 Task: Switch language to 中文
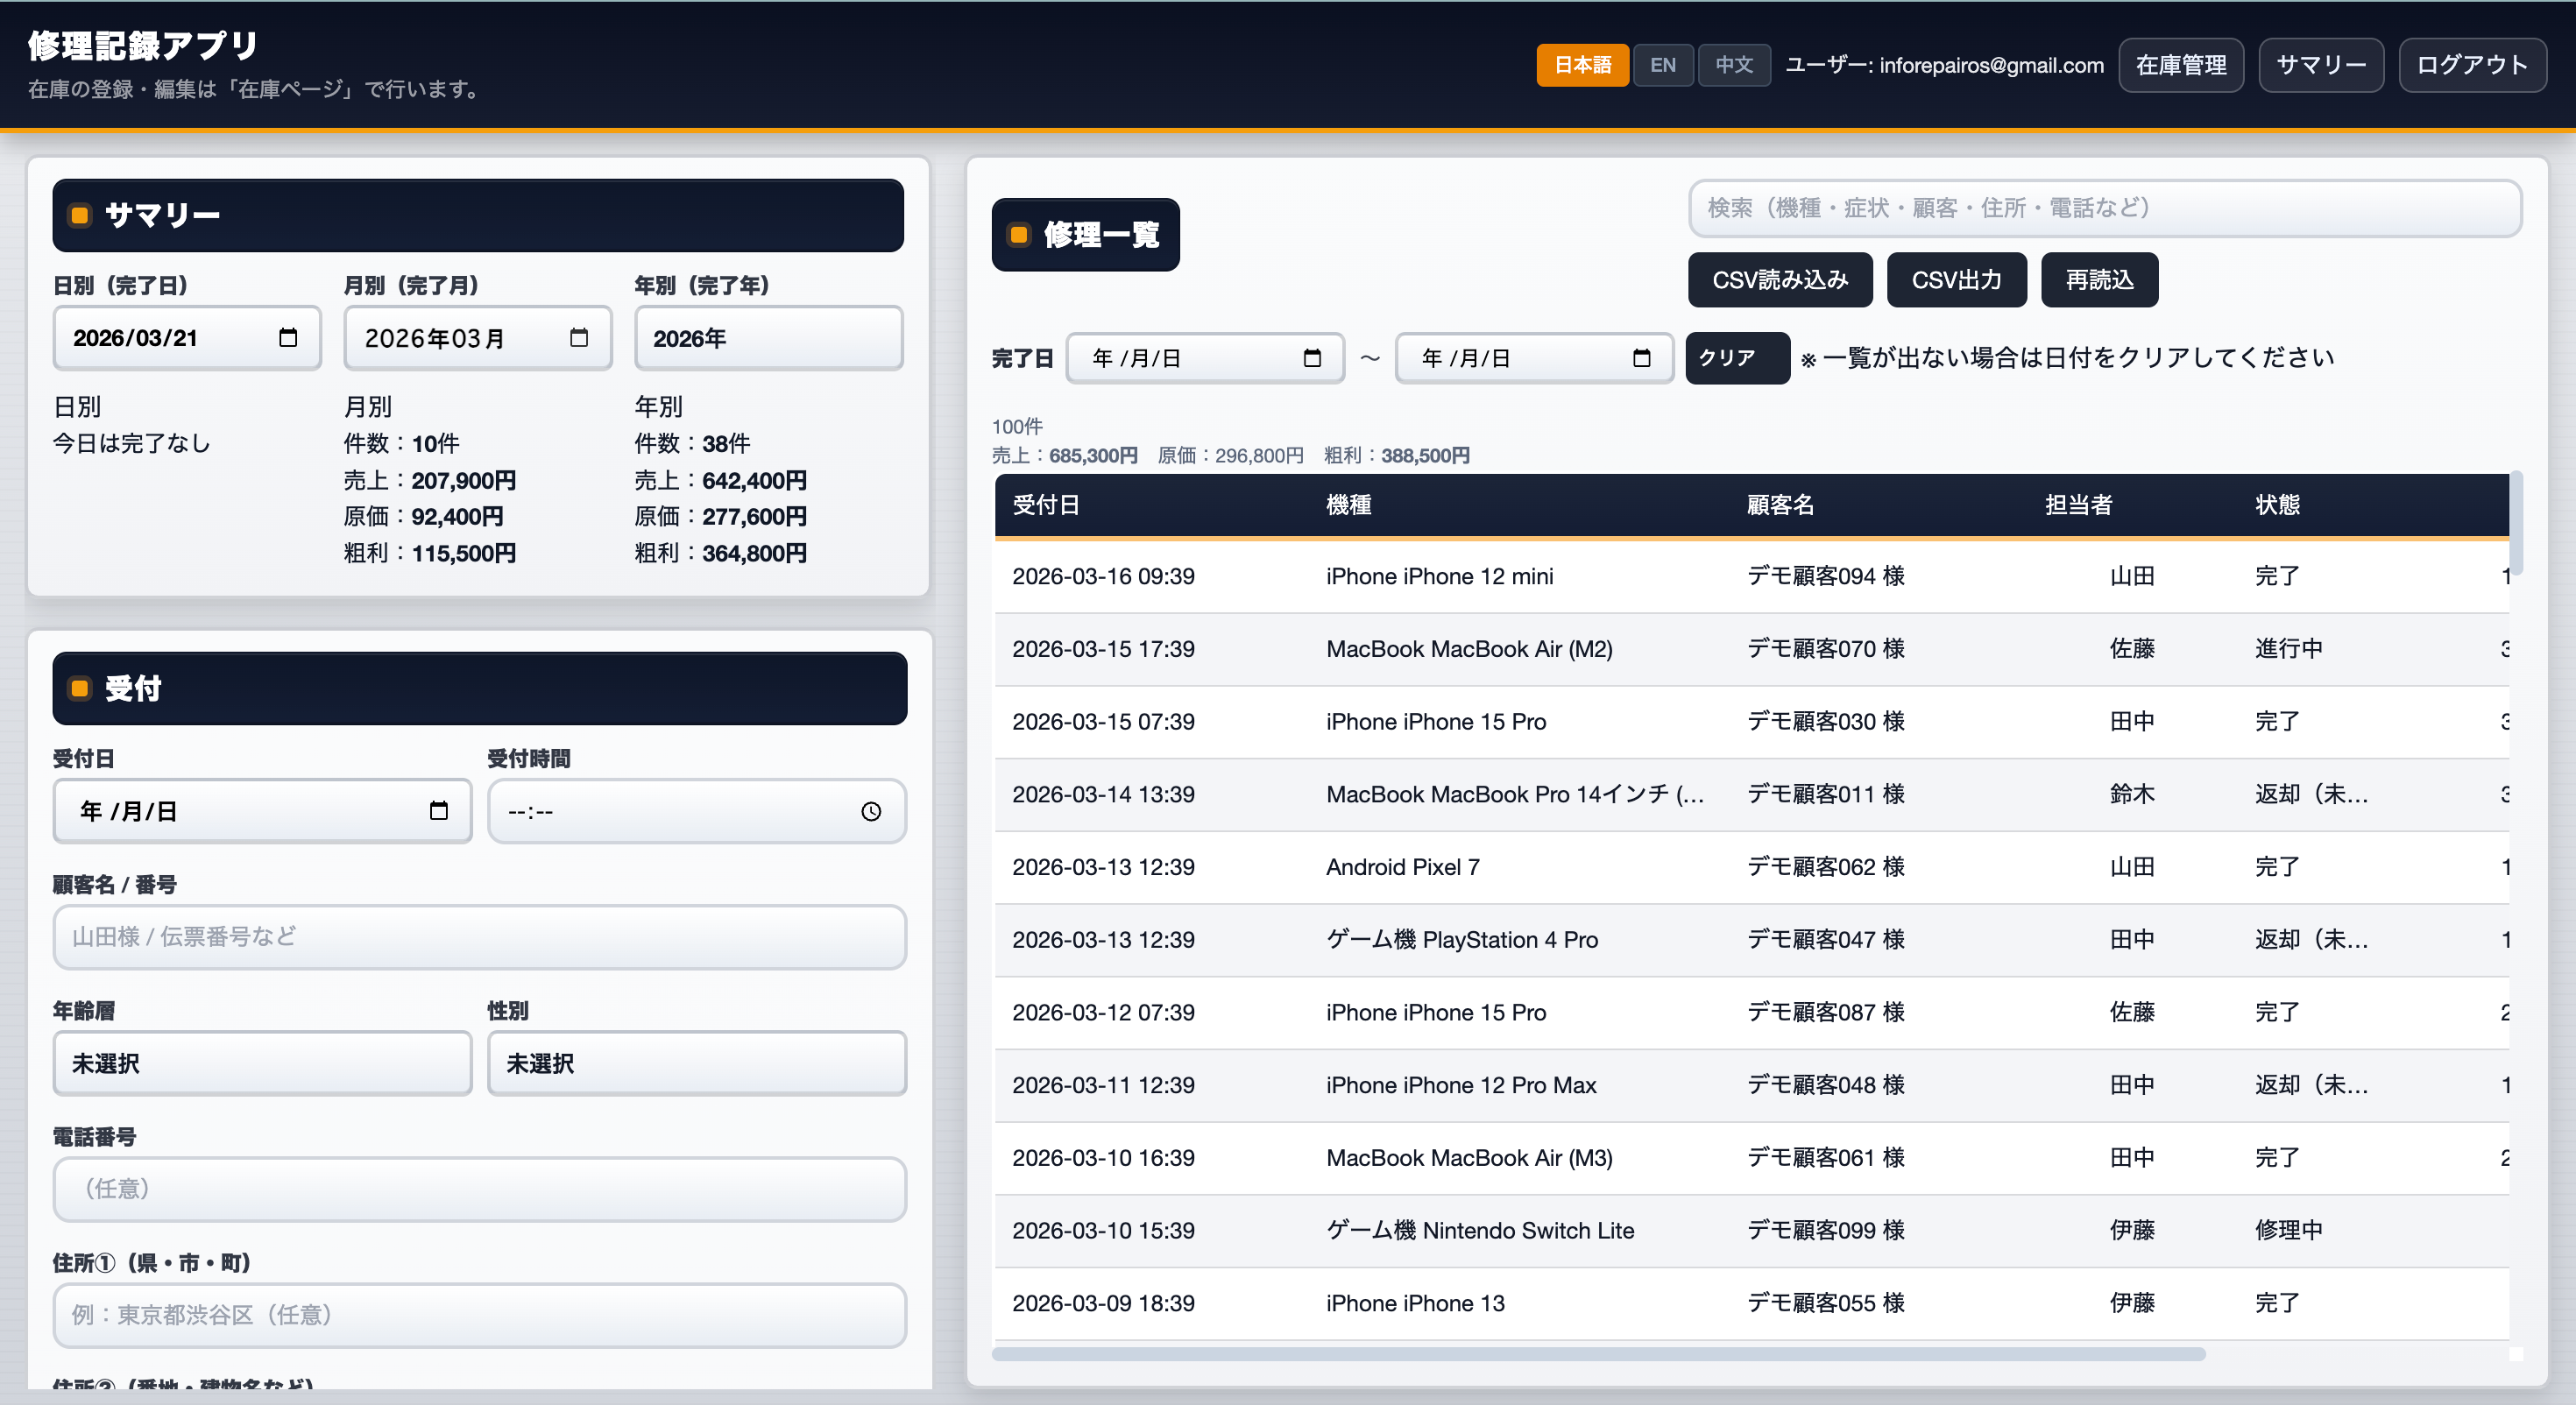1734,65
